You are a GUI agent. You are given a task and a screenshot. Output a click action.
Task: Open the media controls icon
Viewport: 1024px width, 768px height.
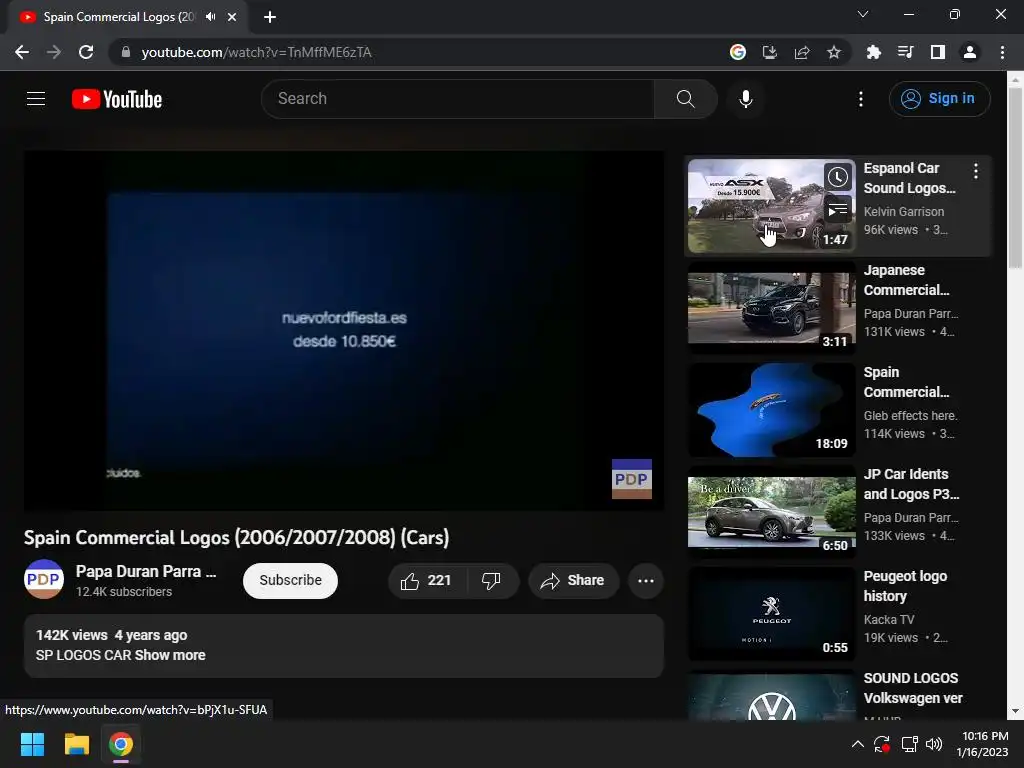click(905, 52)
